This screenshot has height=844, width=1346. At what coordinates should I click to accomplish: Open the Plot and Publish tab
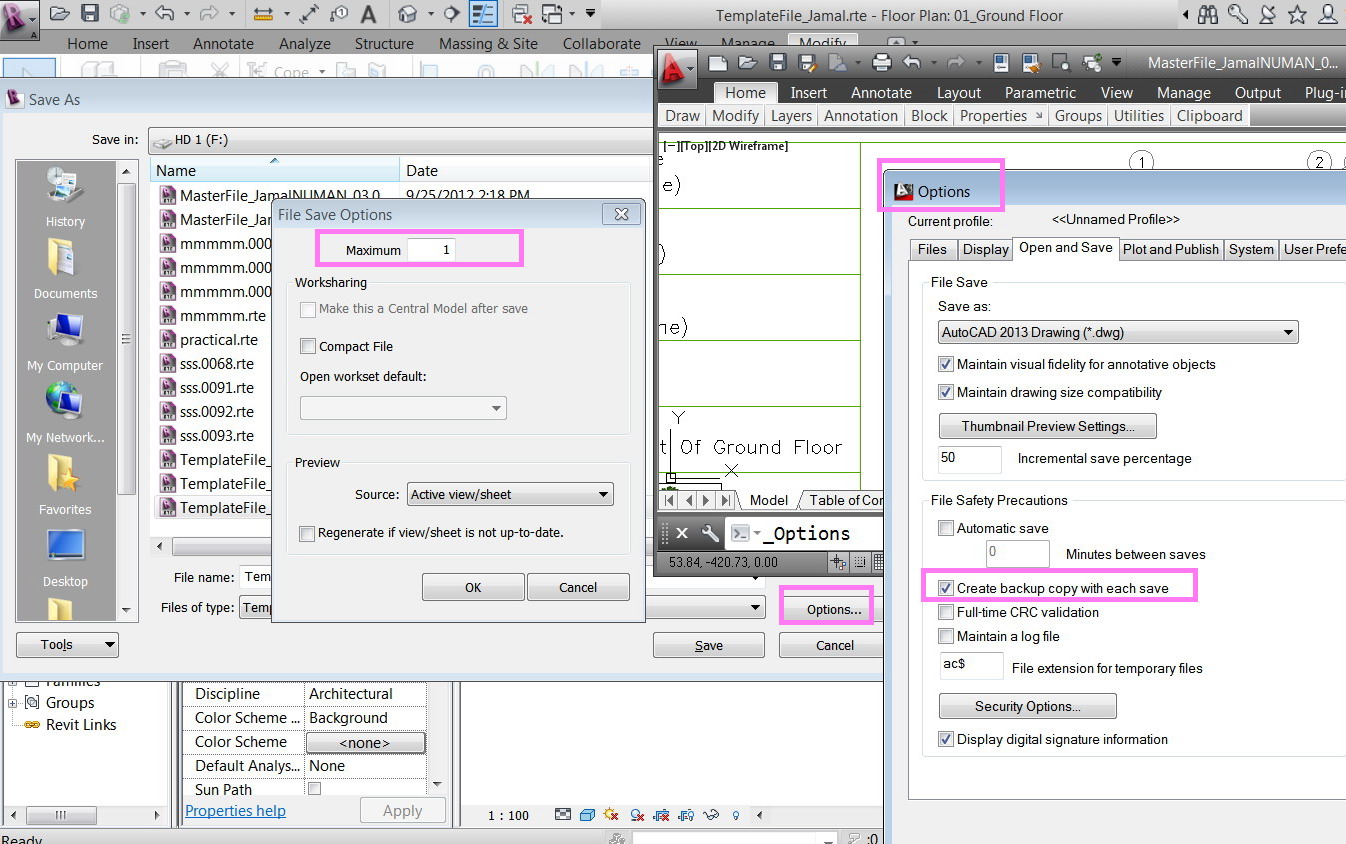[1170, 249]
